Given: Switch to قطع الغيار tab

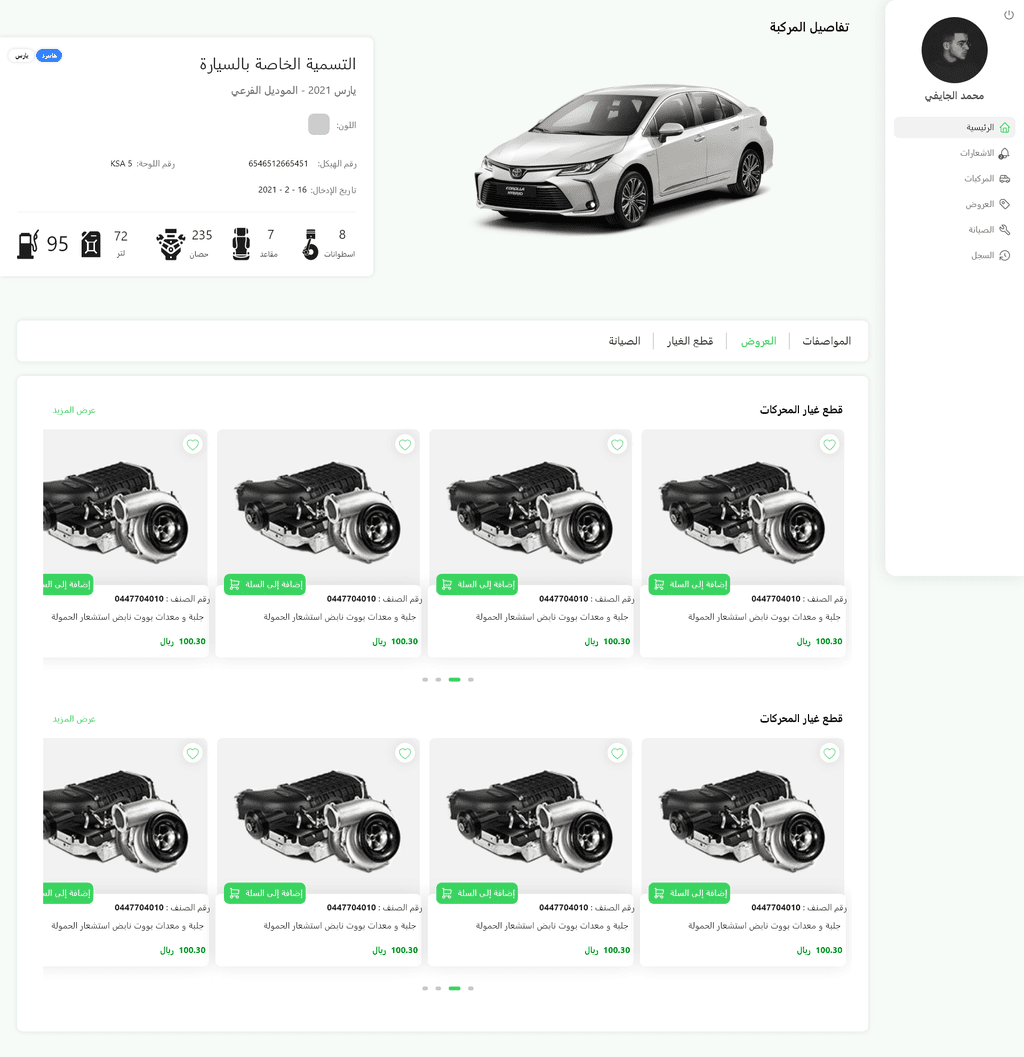Looking at the screenshot, I should pyautogui.click(x=690, y=341).
